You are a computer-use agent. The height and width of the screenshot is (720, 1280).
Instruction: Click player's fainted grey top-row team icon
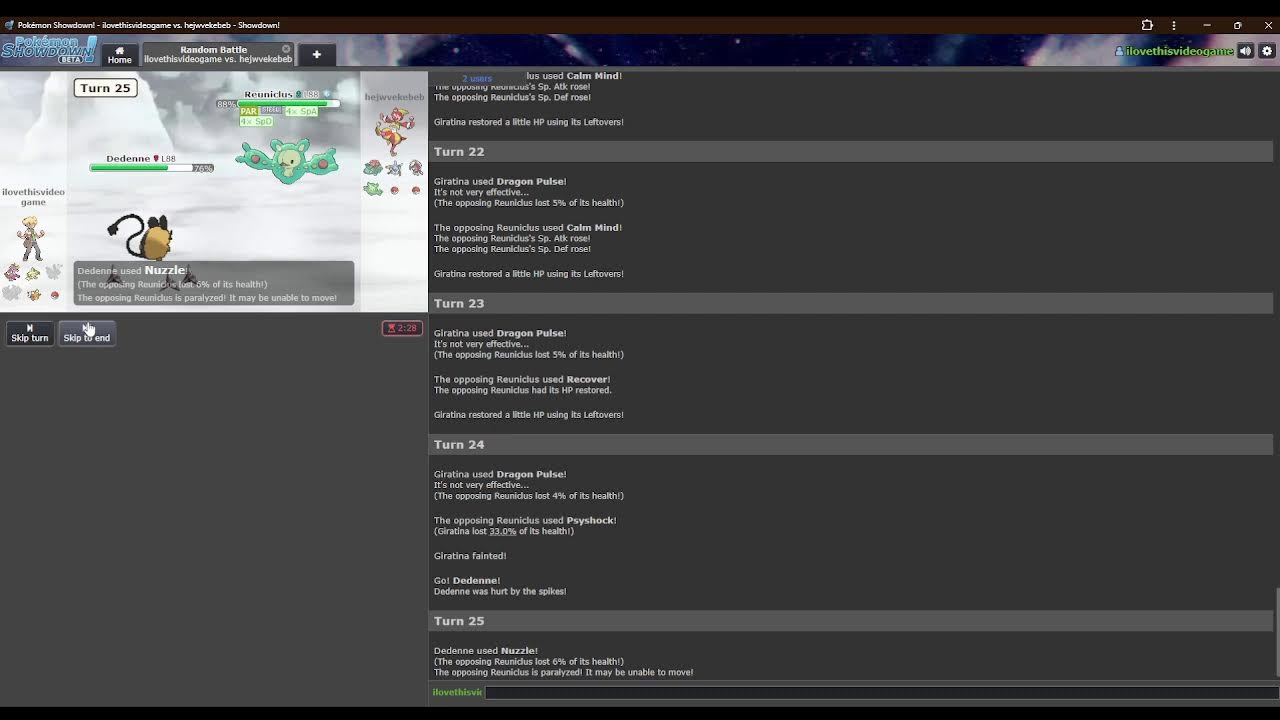point(54,272)
